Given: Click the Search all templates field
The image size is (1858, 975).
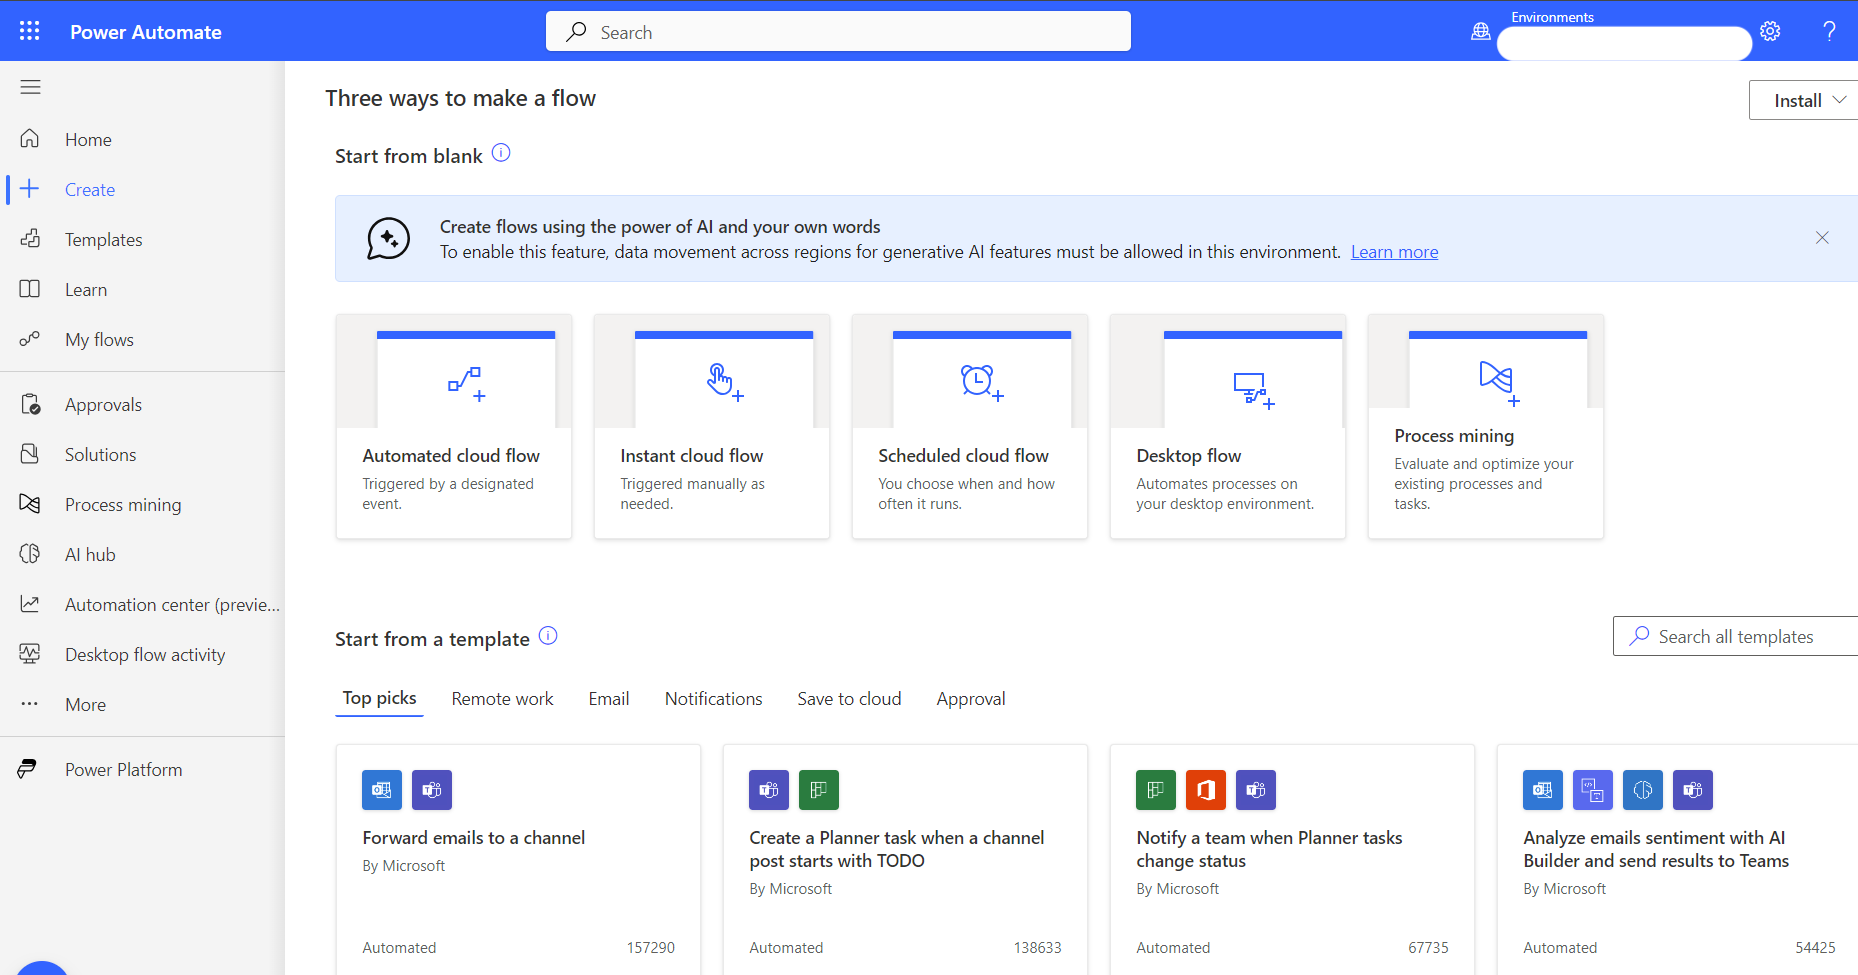Looking at the screenshot, I should click(x=1735, y=636).
